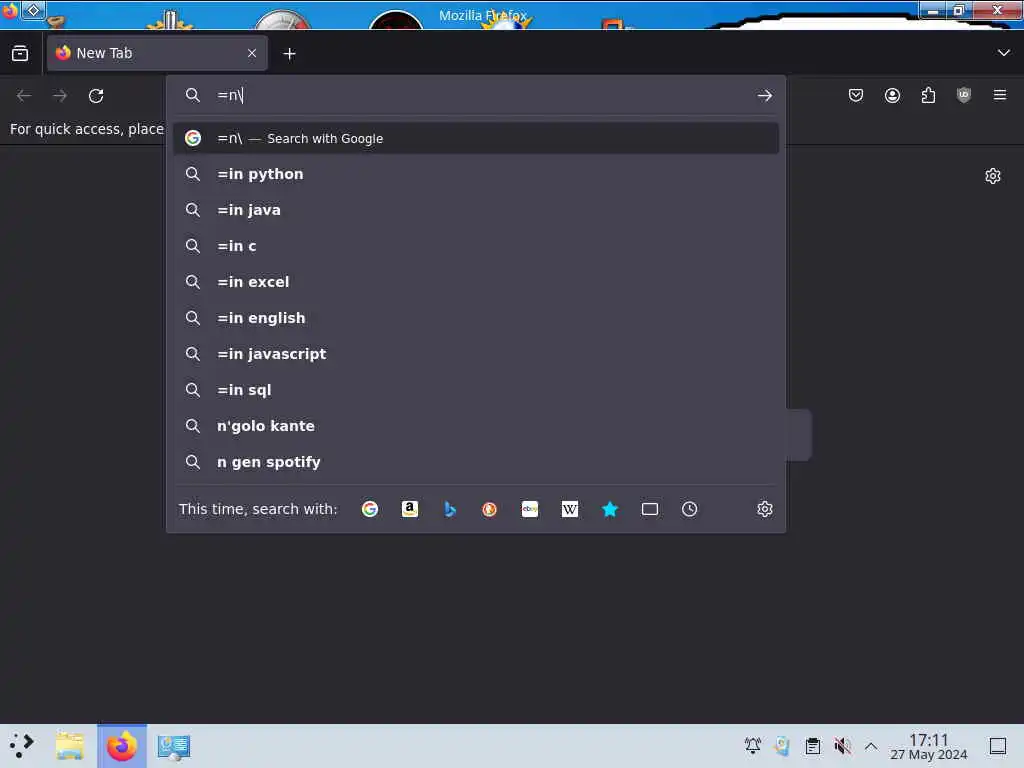Choose suggestion '=in javascript'
The height and width of the screenshot is (768, 1024).
tap(476, 354)
